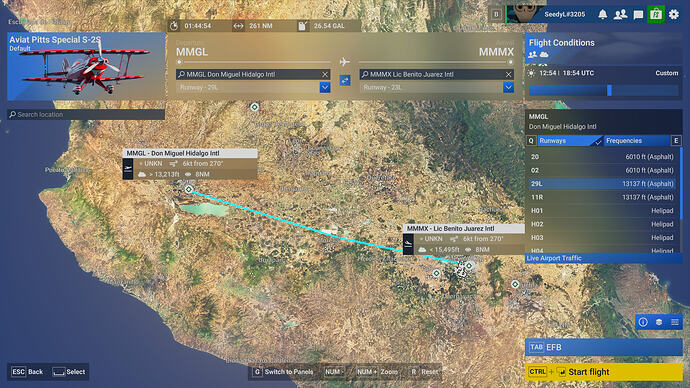Click the departure icon on MMGL map label
The width and height of the screenshot is (690, 388).
click(x=128, y=169)
